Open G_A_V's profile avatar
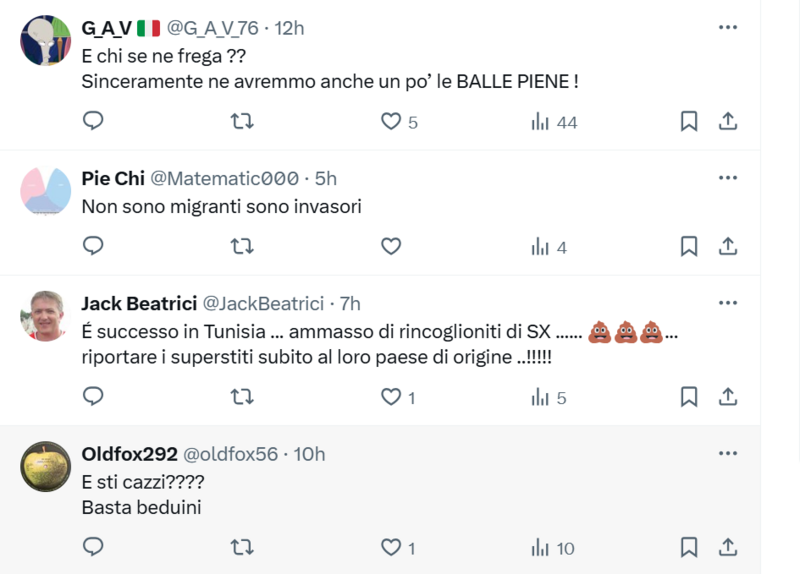 [x=45, y=41]
